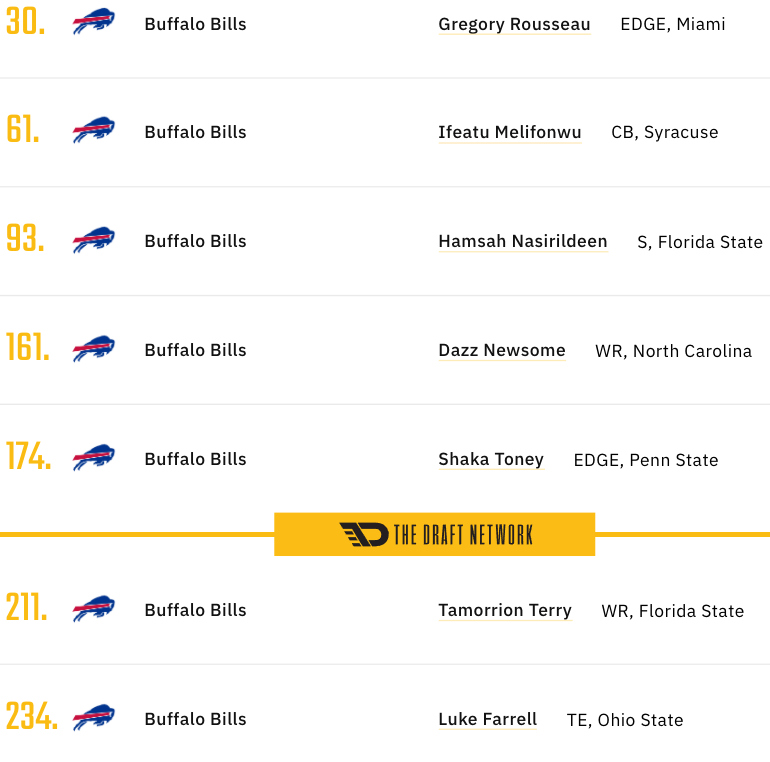This screenshot has height=762, width=770.
Task: Click the Bills logo beside pick 93
Action: click(94, 240)
